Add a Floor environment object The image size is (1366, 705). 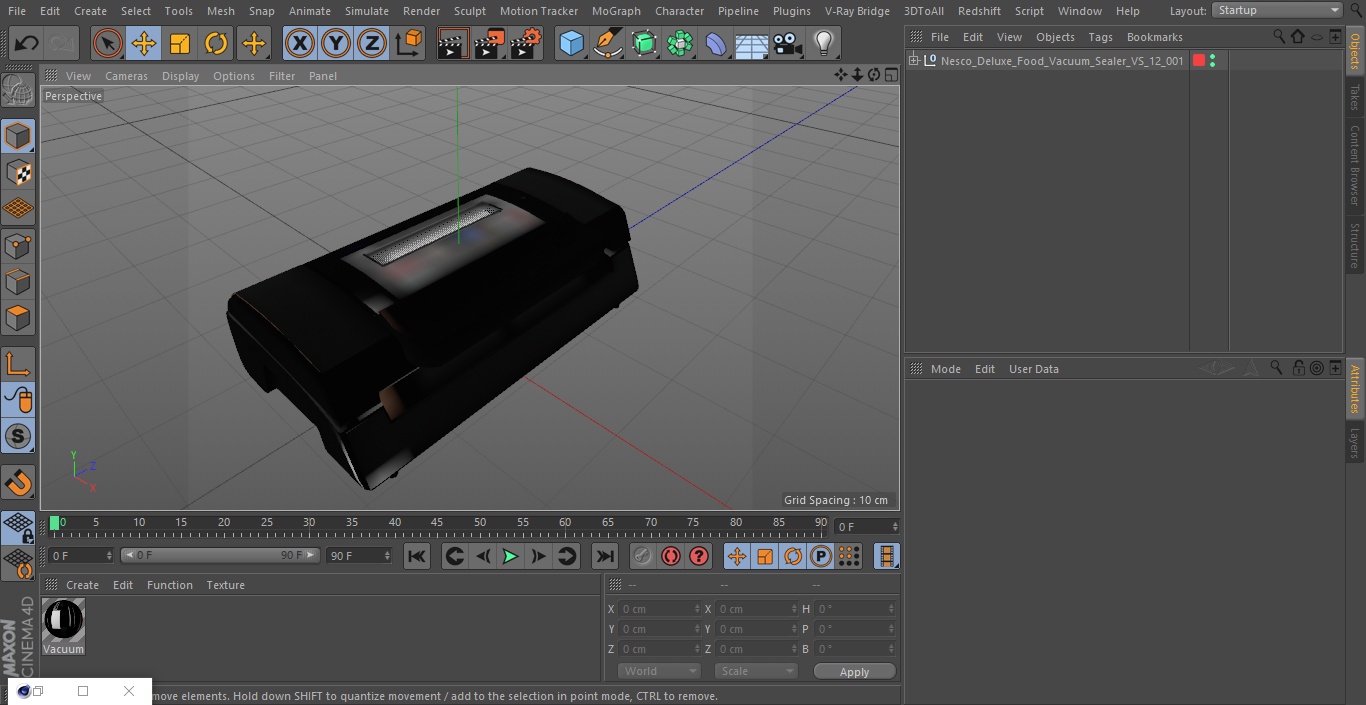752,43
